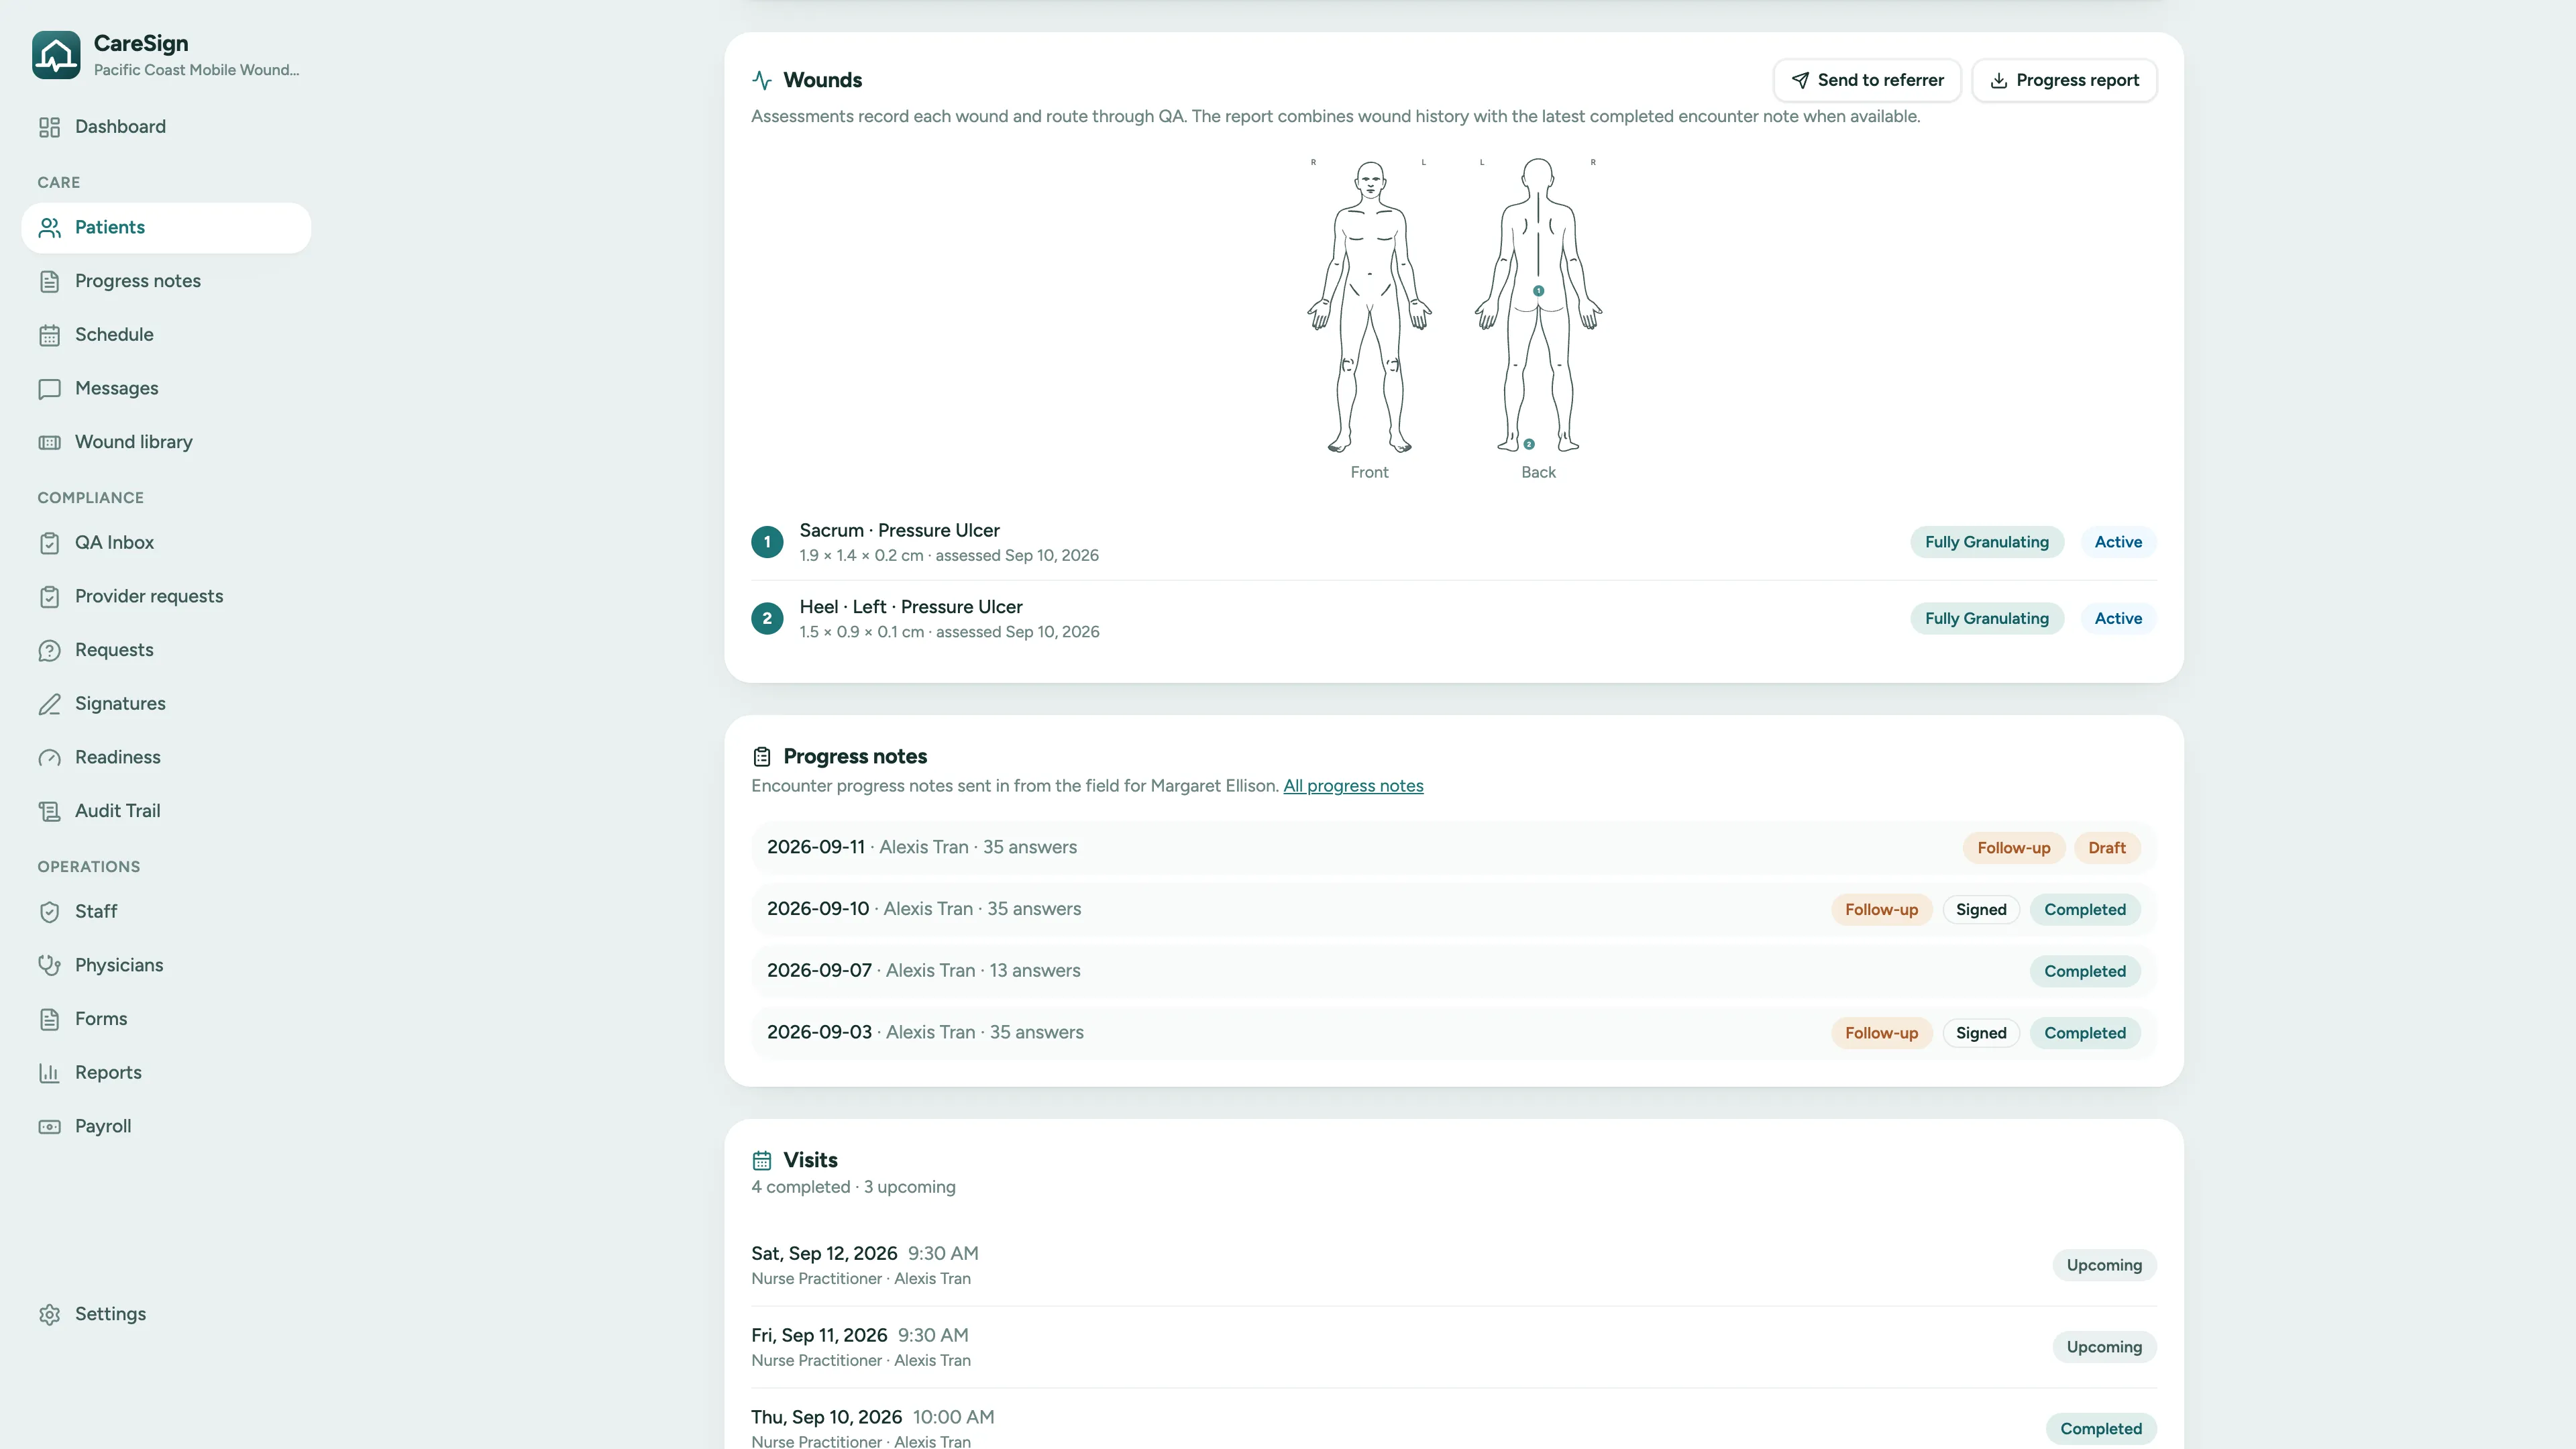Go to Patients in sidebar
The image size is (2576, 1449).
pos(166,228)
